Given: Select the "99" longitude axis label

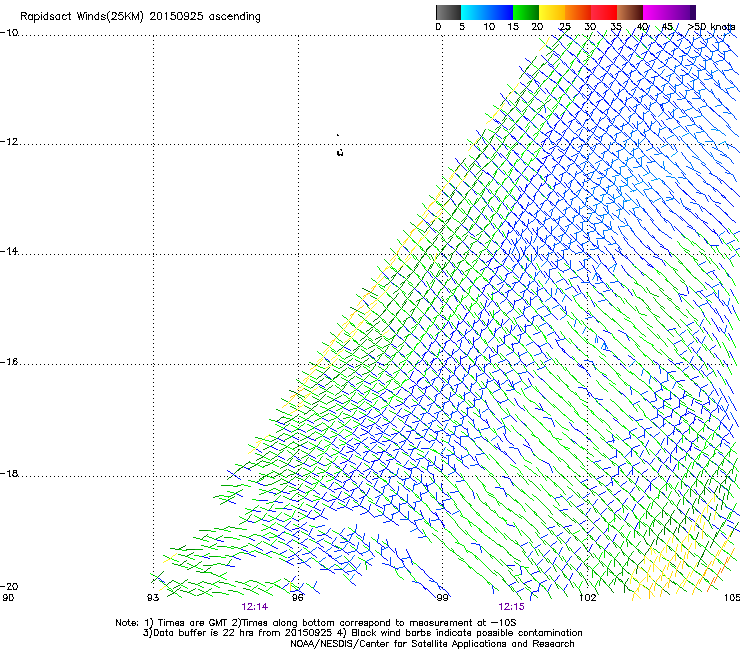Looking at the screenshot, I should coord(442,598).
